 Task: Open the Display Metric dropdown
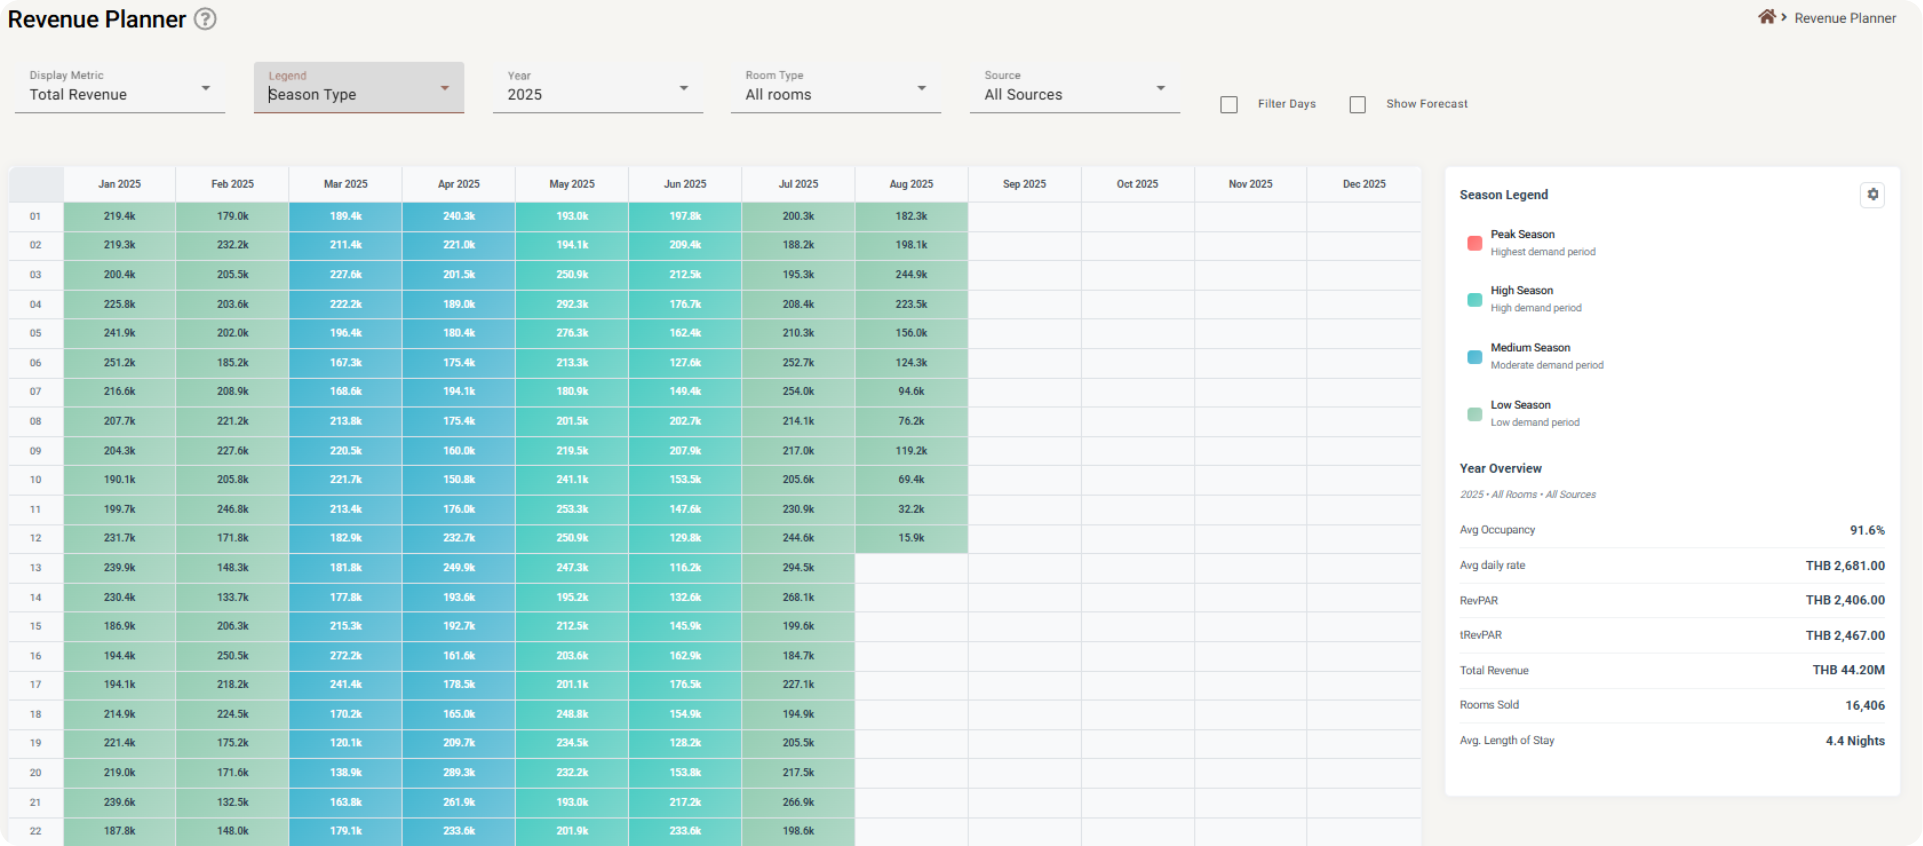point(120,94)
